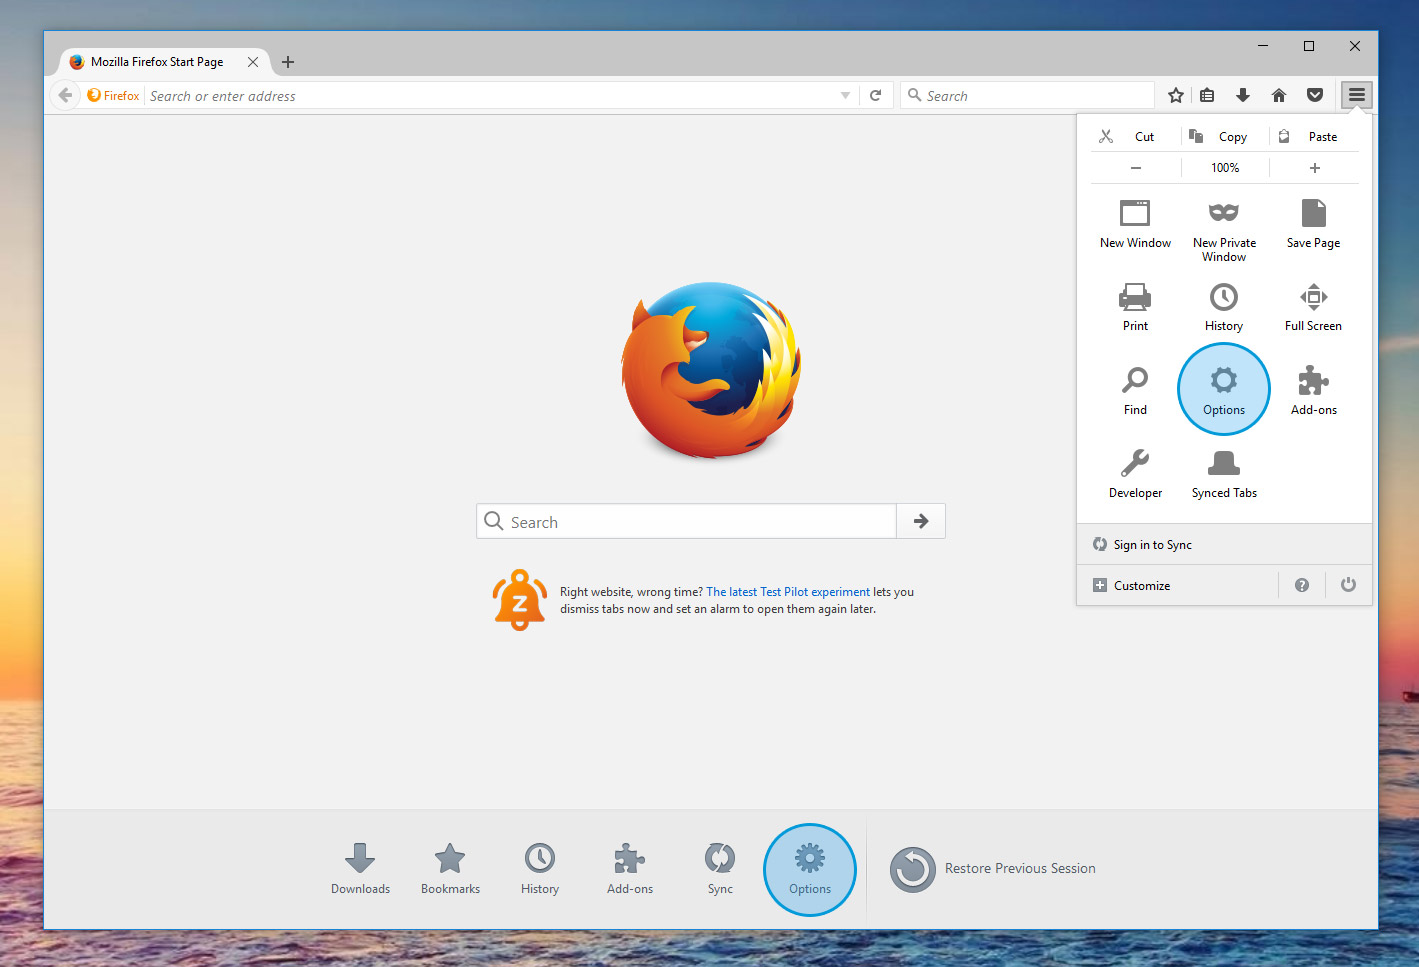Viewport: 1419px width, 967px height.
Task: Enter Full Screen mode from menu
Action: [x=1313, y=306]
